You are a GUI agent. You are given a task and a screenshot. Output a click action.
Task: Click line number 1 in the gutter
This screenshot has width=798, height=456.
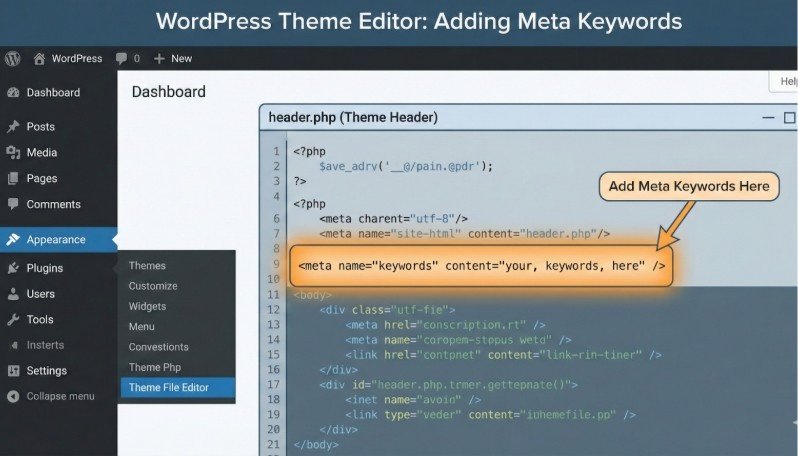pyautogui.click(x=276, y=151)
